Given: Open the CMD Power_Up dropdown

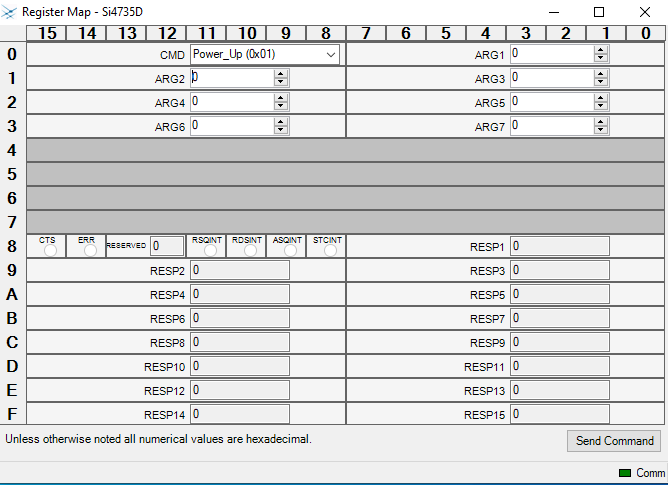Looking at the screenshot, I should pyautogui.click(x=265, y=55).
